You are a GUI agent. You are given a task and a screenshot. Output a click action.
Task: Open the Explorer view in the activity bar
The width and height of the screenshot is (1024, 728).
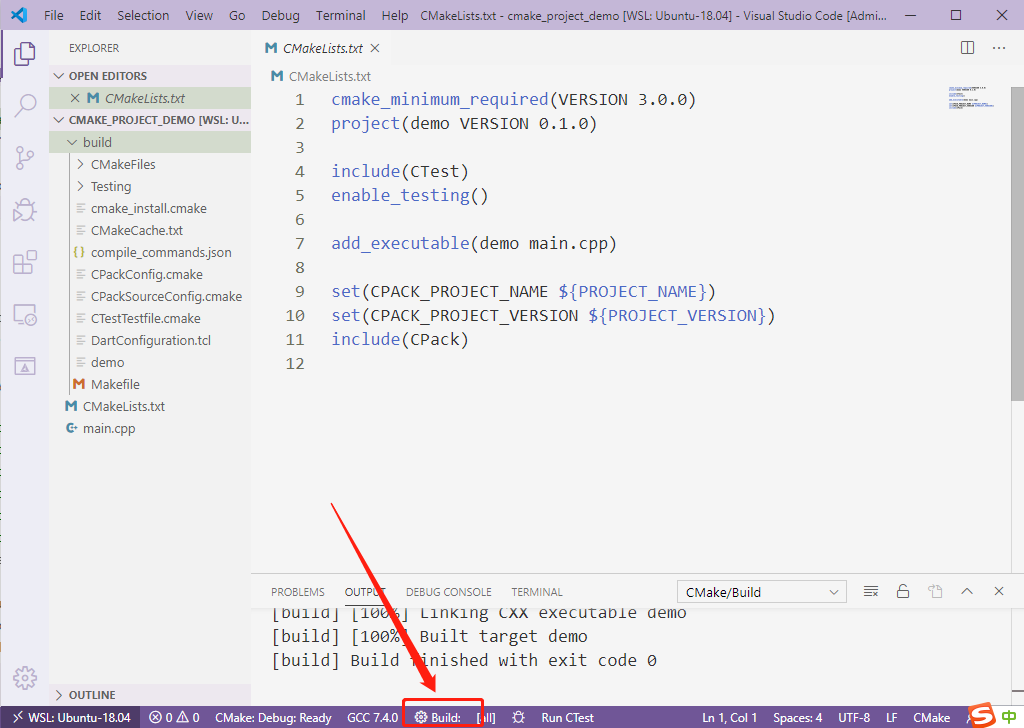25,55
